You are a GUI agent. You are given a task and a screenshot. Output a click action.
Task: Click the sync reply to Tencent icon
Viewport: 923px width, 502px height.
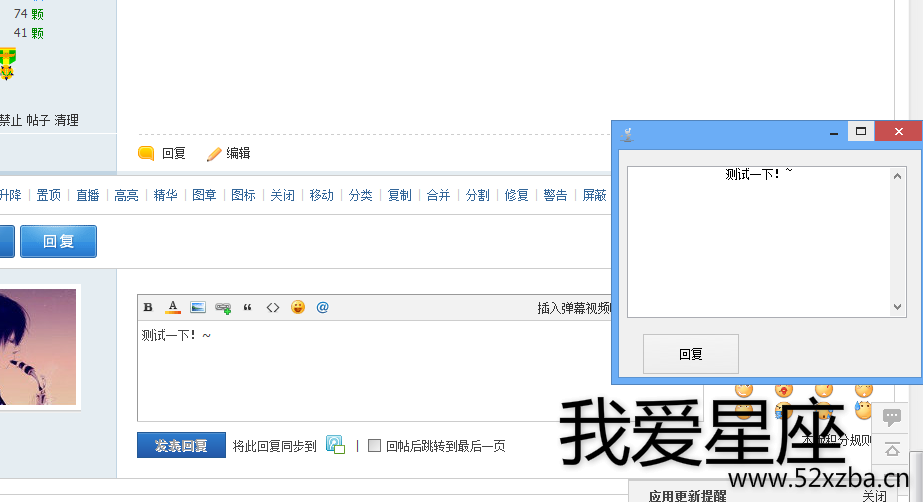click(335, 446)
